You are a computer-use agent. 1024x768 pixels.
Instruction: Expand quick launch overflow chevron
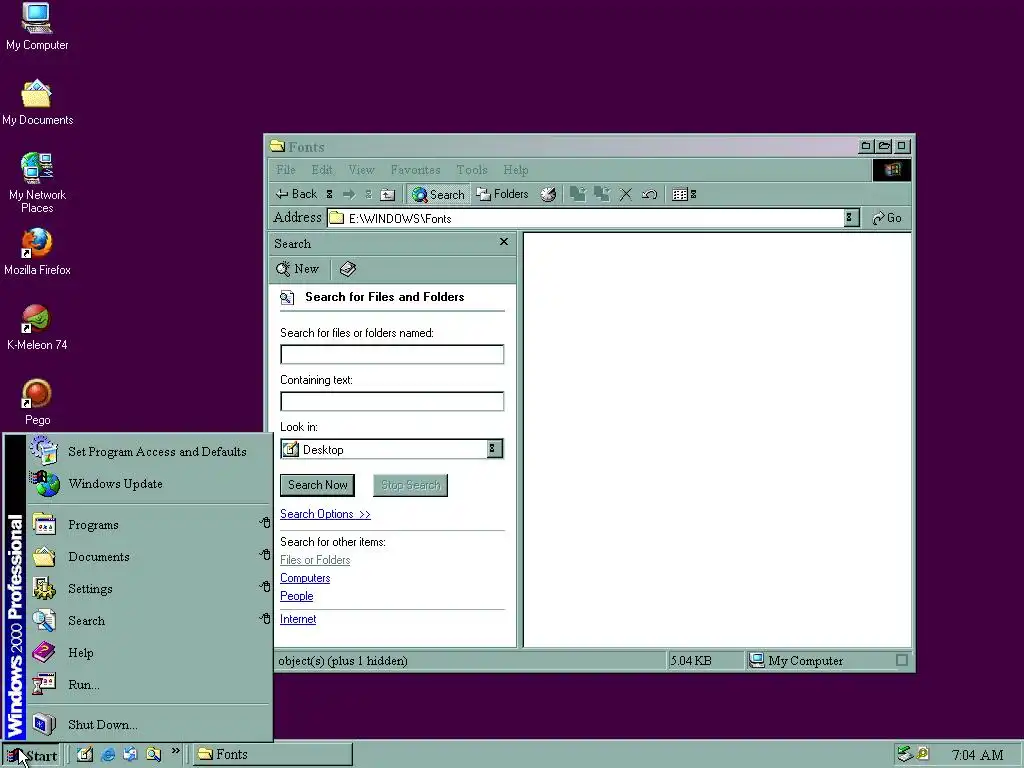(175, 751)
